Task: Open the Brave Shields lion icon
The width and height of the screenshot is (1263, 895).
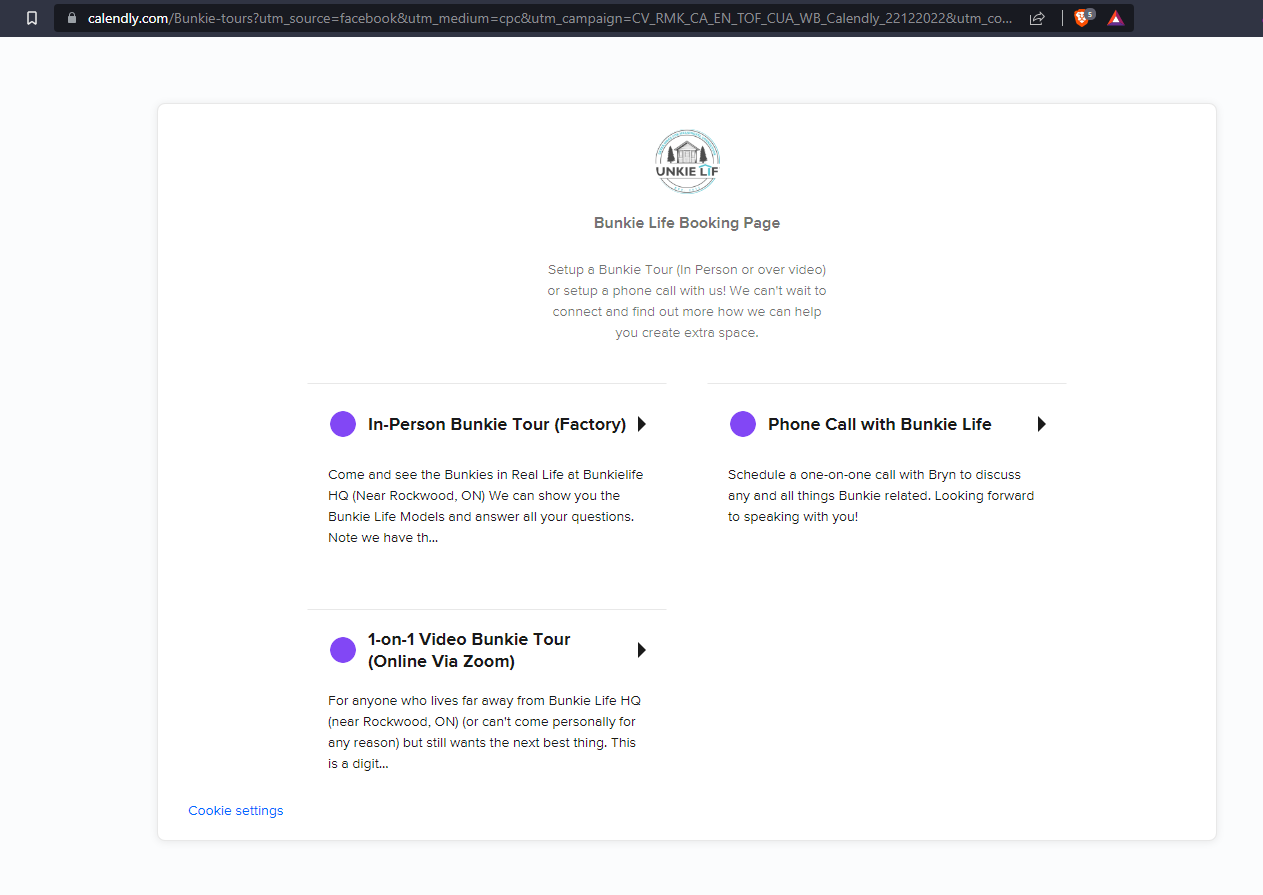Action: tap(1082, 18)
